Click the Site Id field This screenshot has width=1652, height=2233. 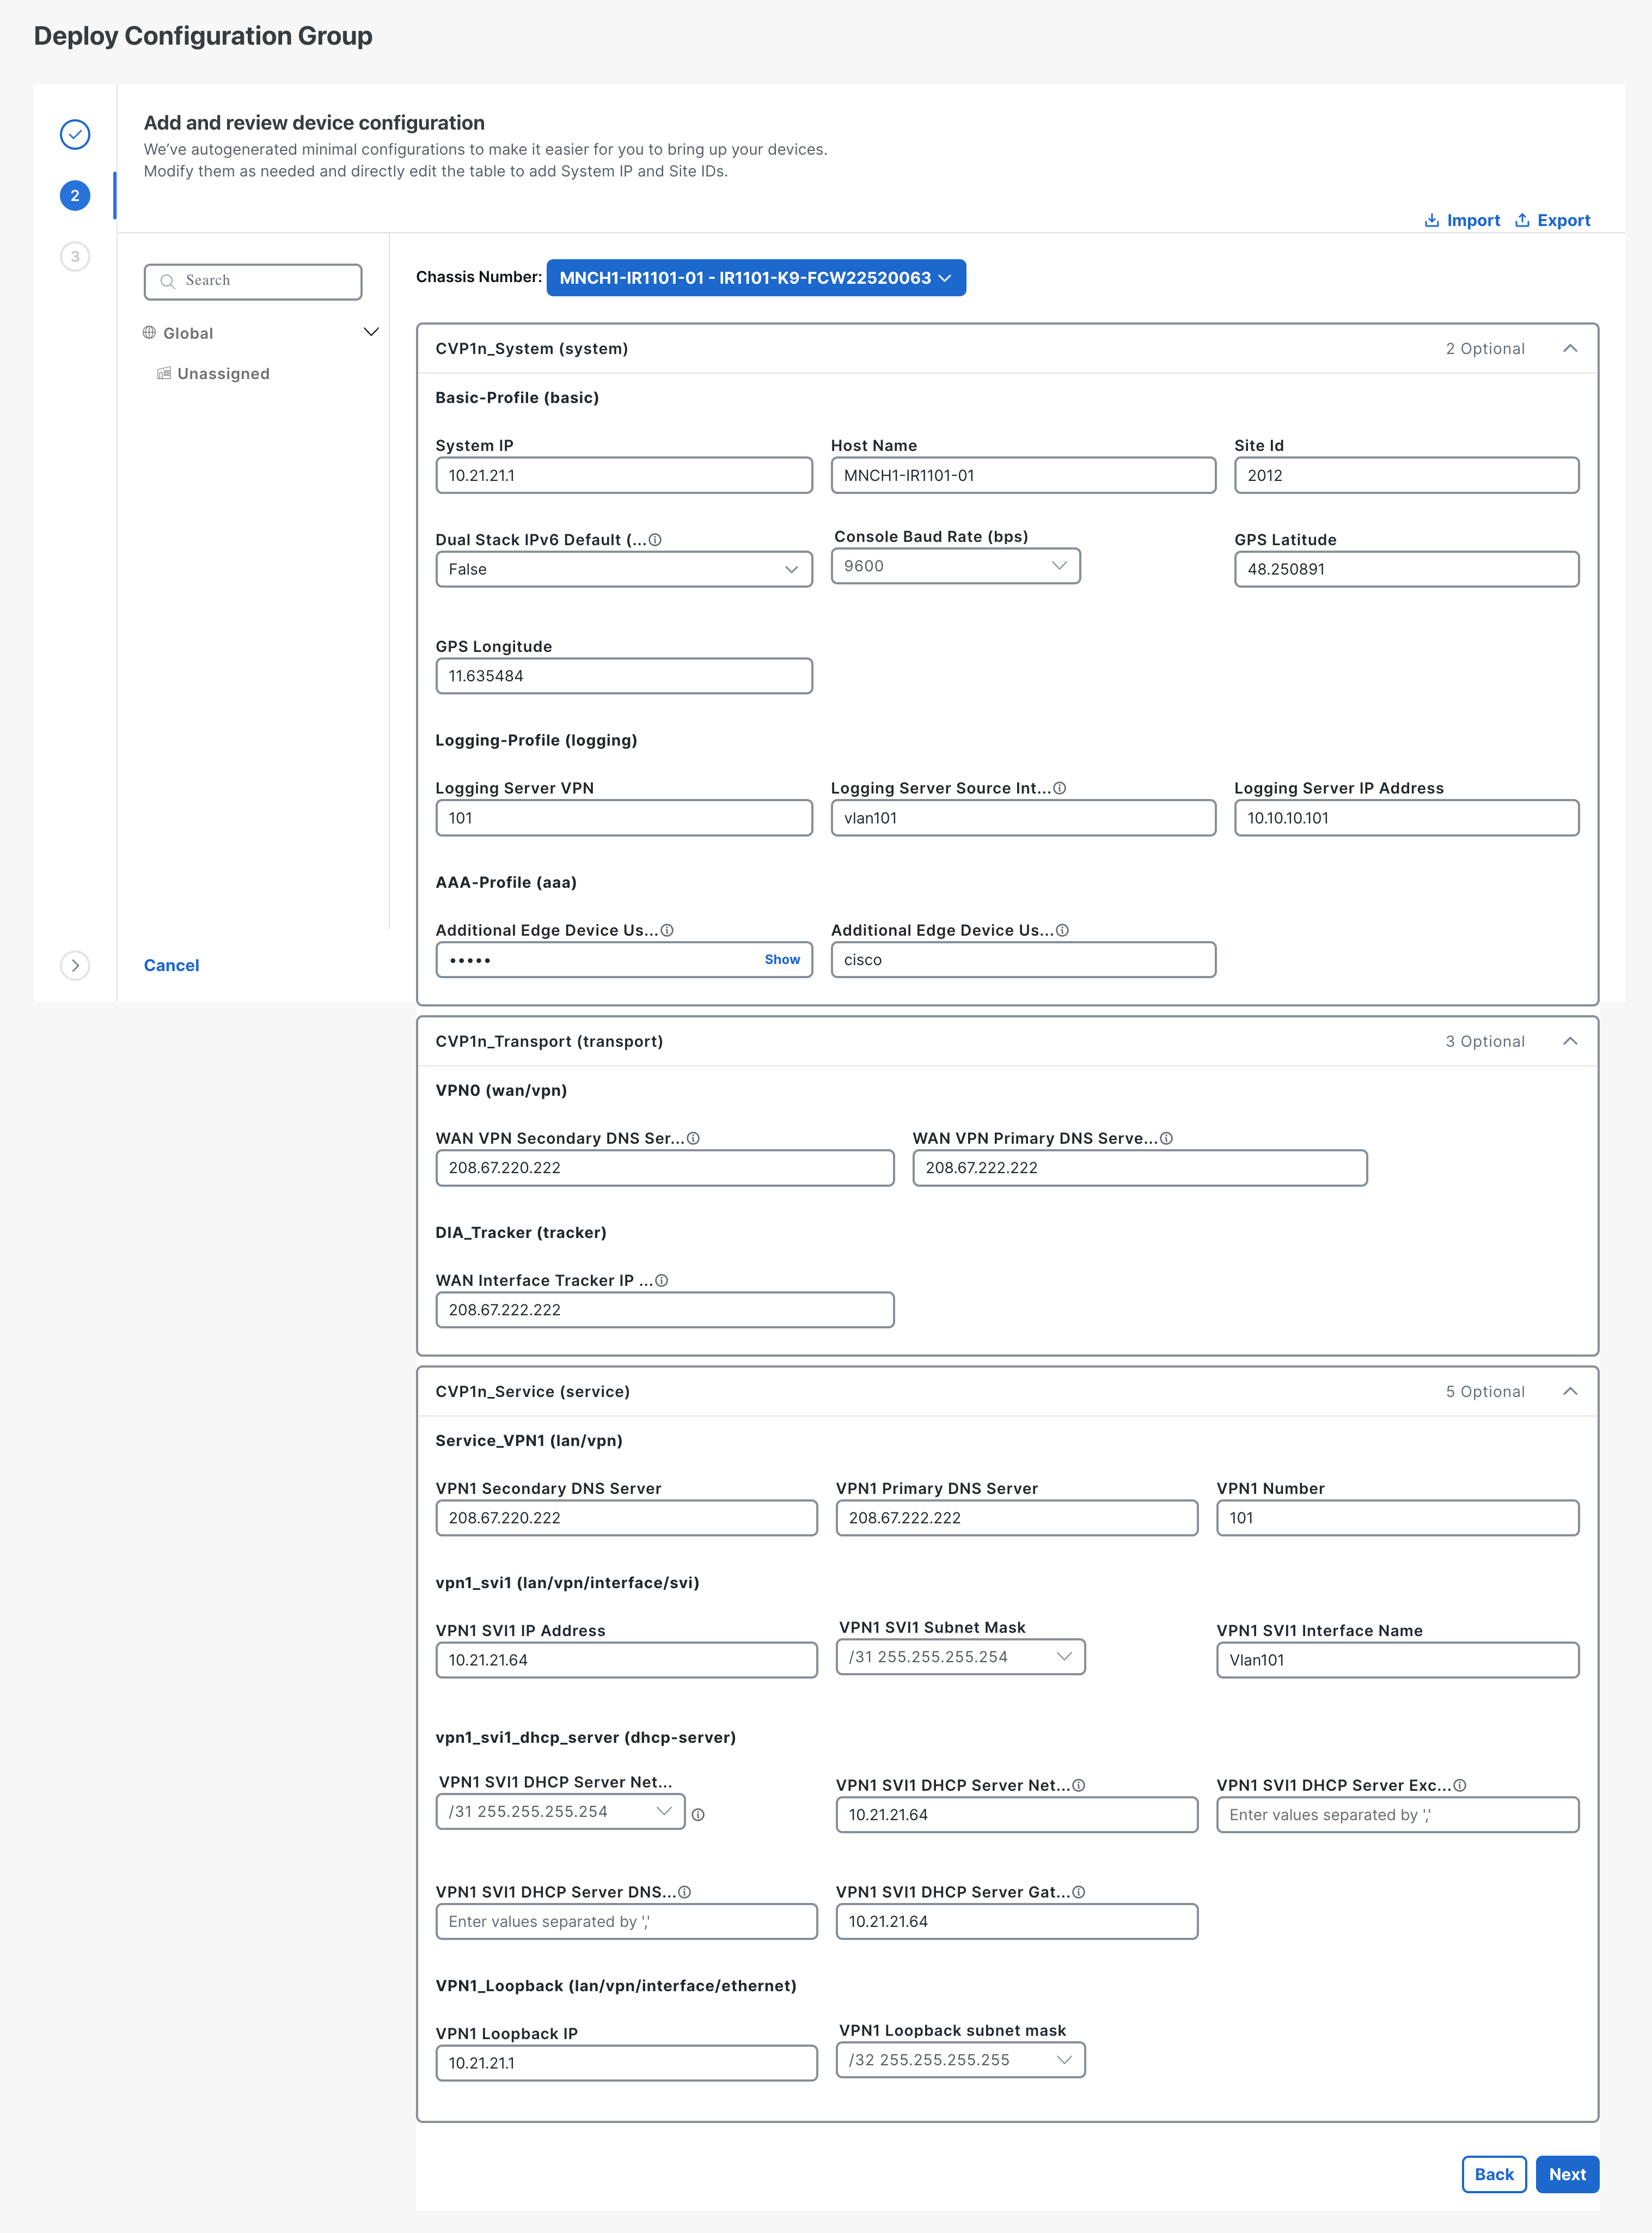[x=1406, y=475]
